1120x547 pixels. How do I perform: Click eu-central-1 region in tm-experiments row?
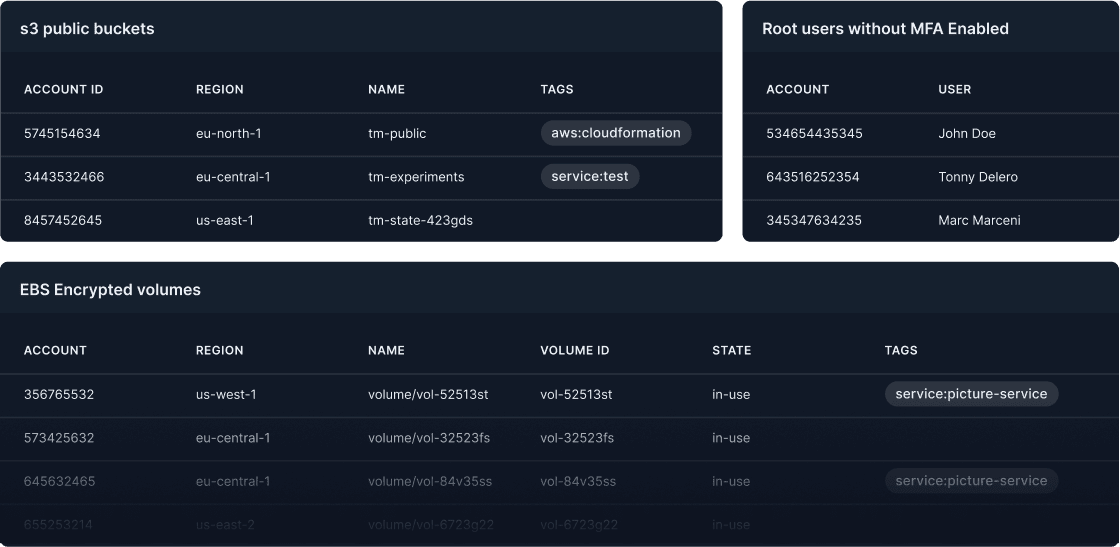point(233,177)
